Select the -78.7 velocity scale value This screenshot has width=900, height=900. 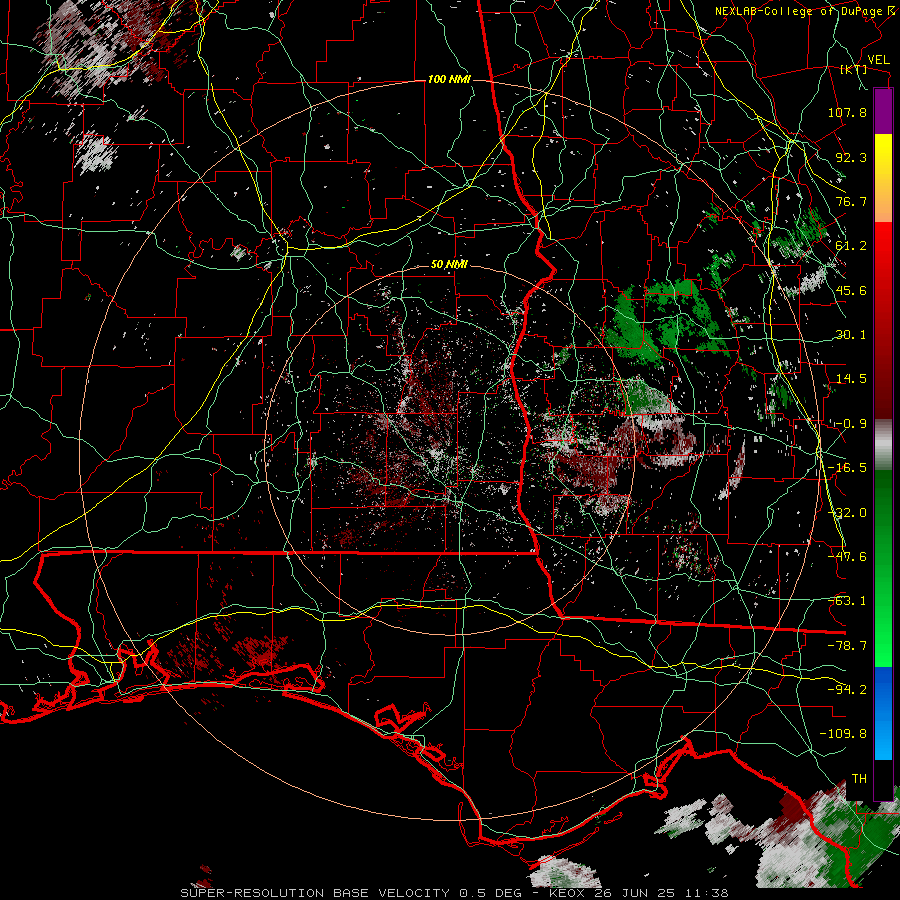pos(847,646)
